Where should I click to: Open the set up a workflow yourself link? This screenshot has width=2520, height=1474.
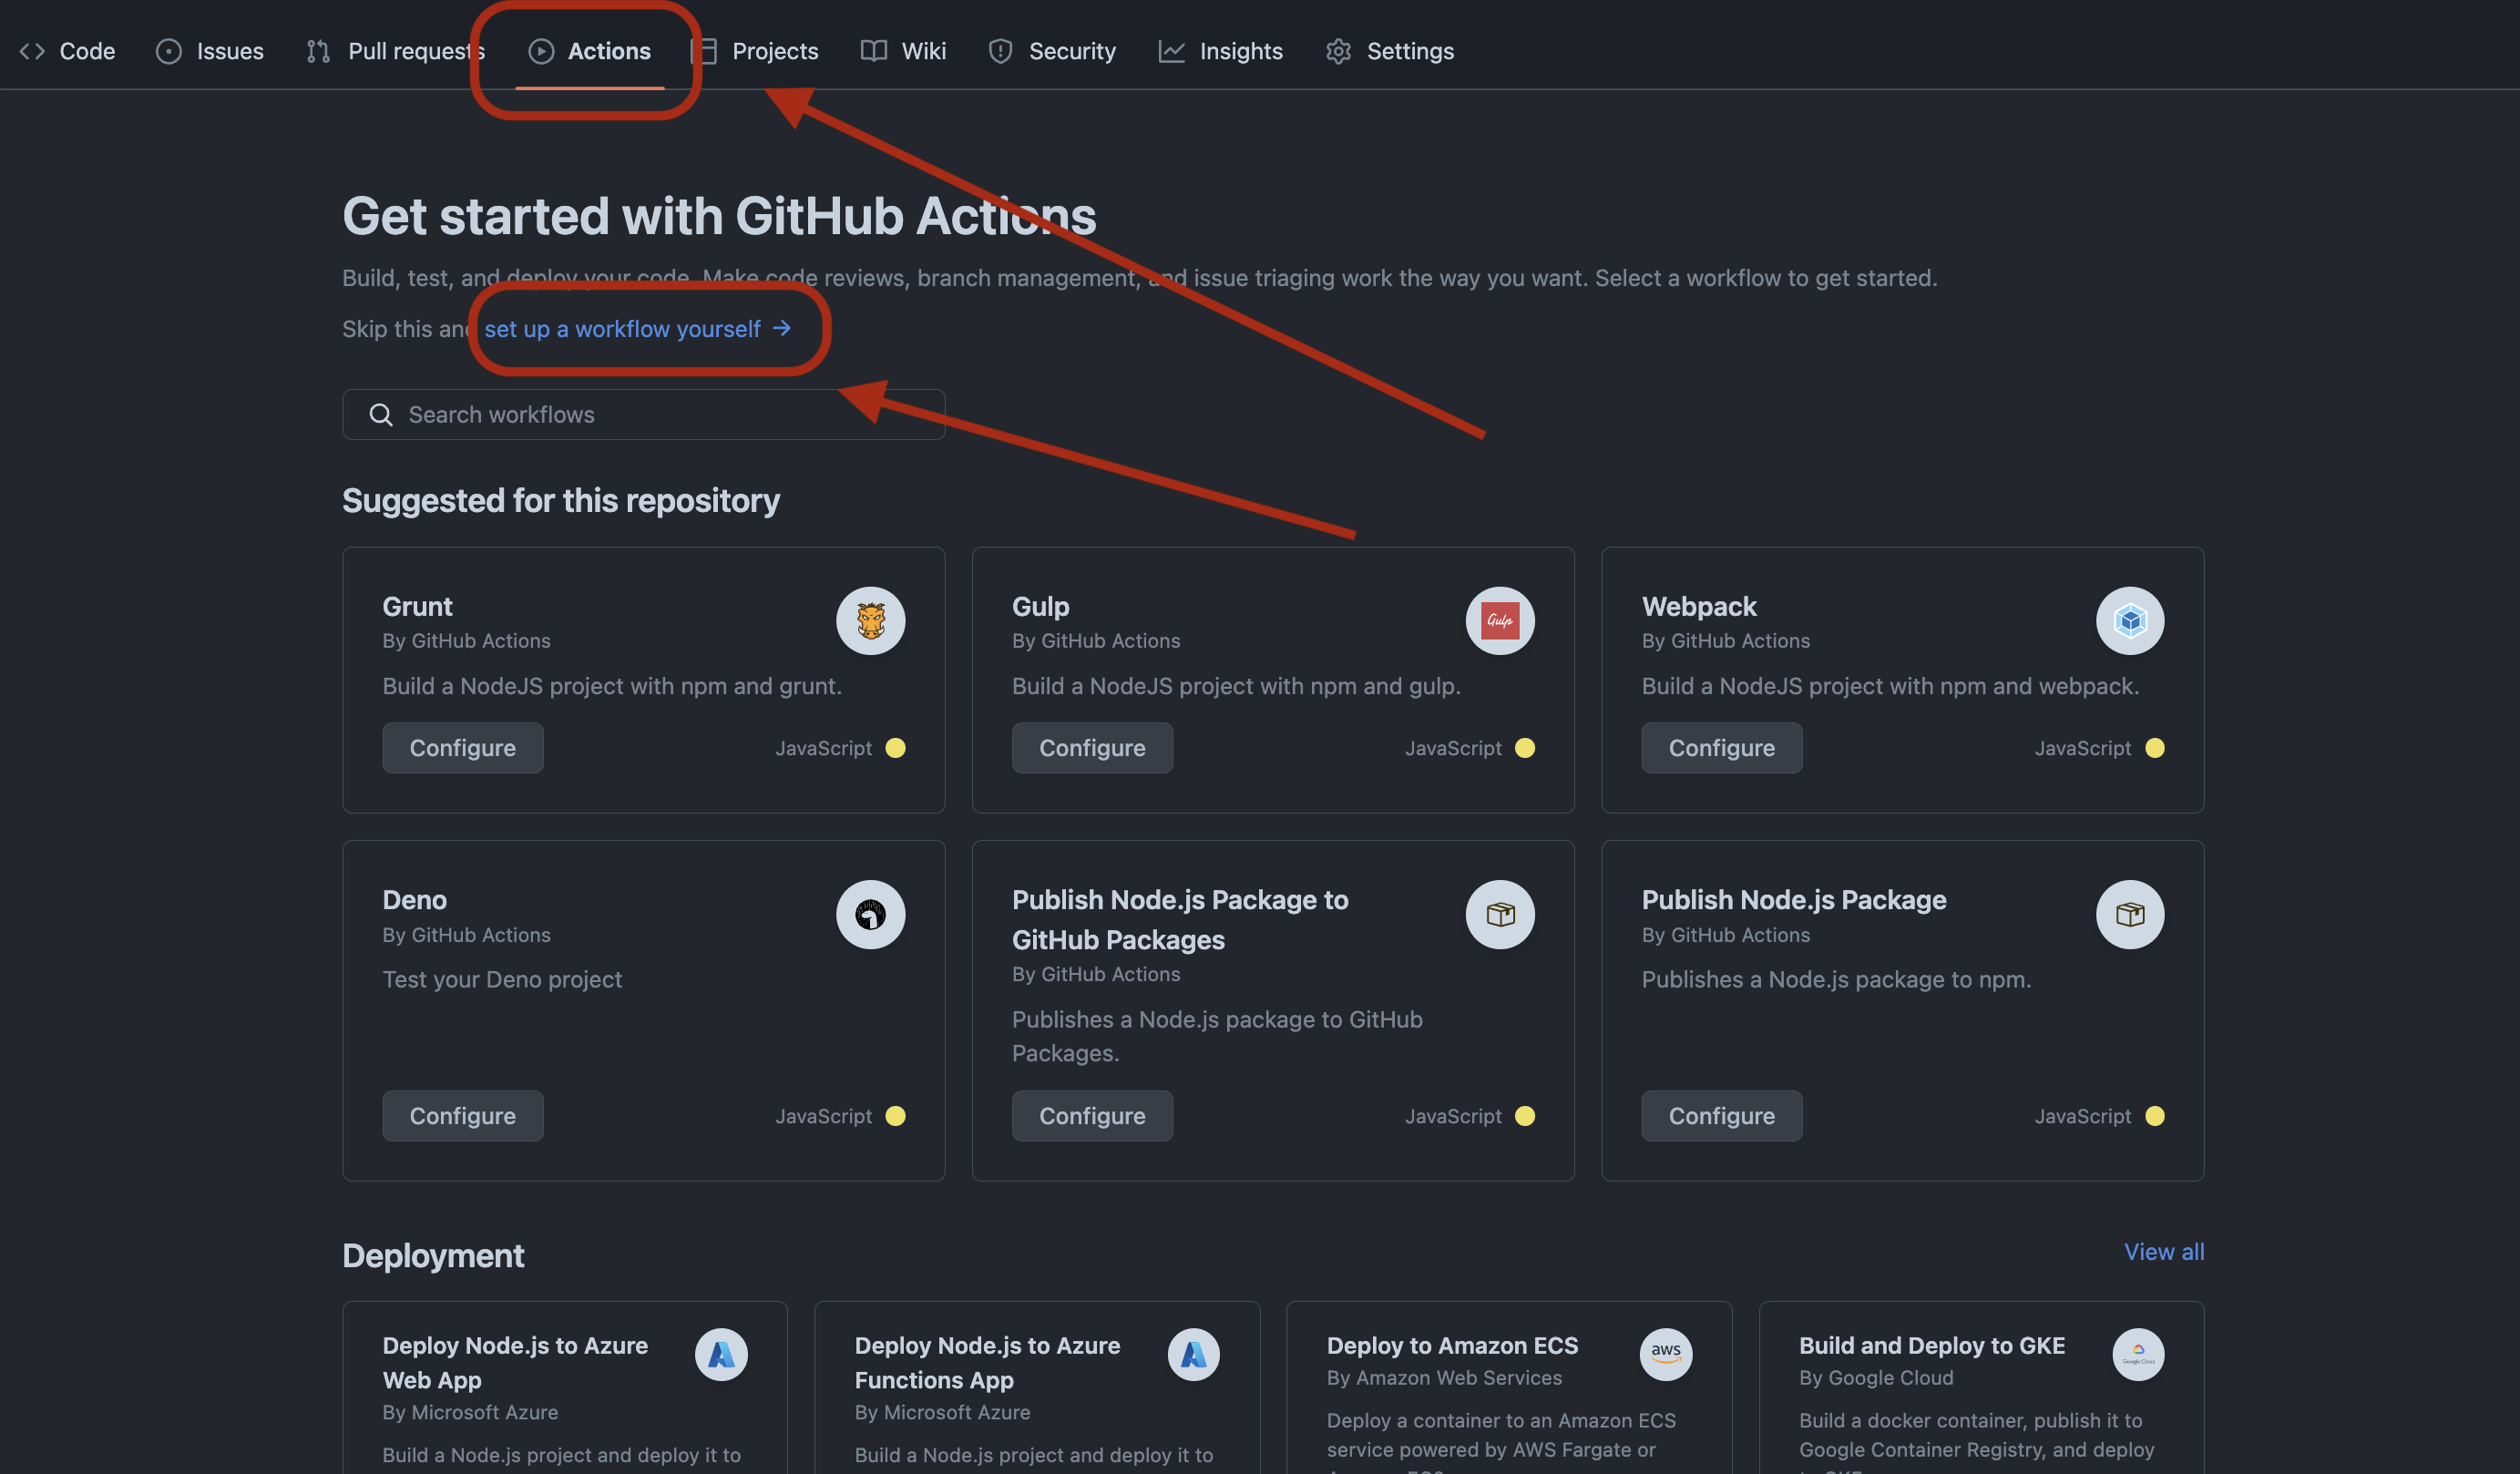[623, 328]
